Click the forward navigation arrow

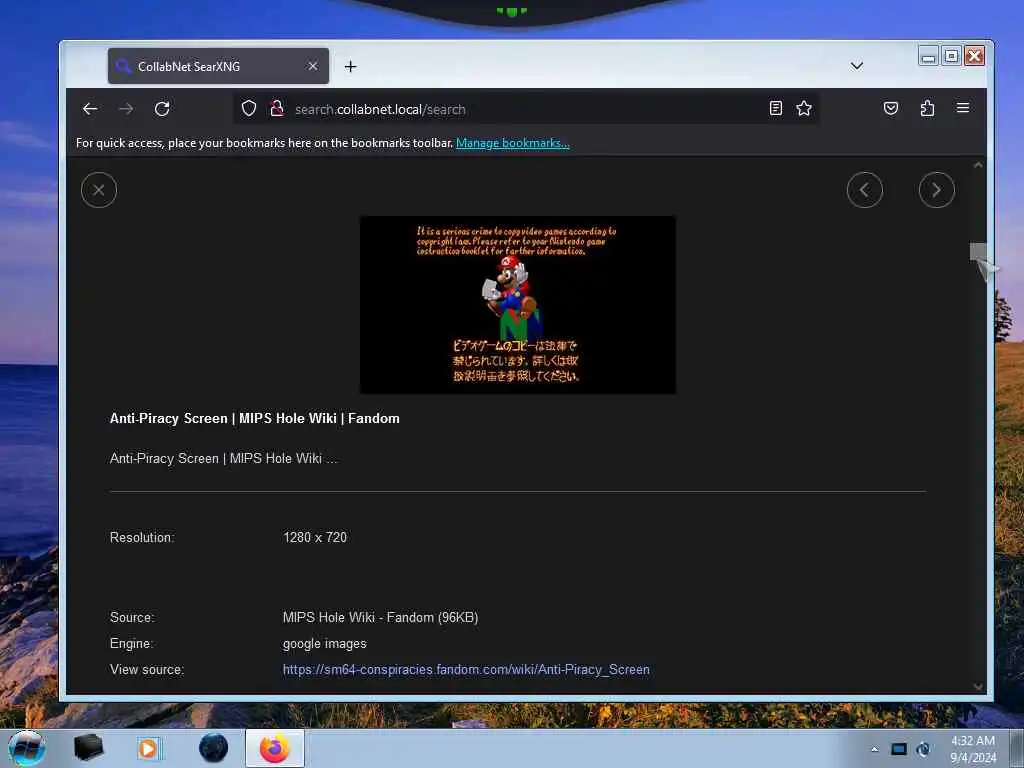point(126,109)
